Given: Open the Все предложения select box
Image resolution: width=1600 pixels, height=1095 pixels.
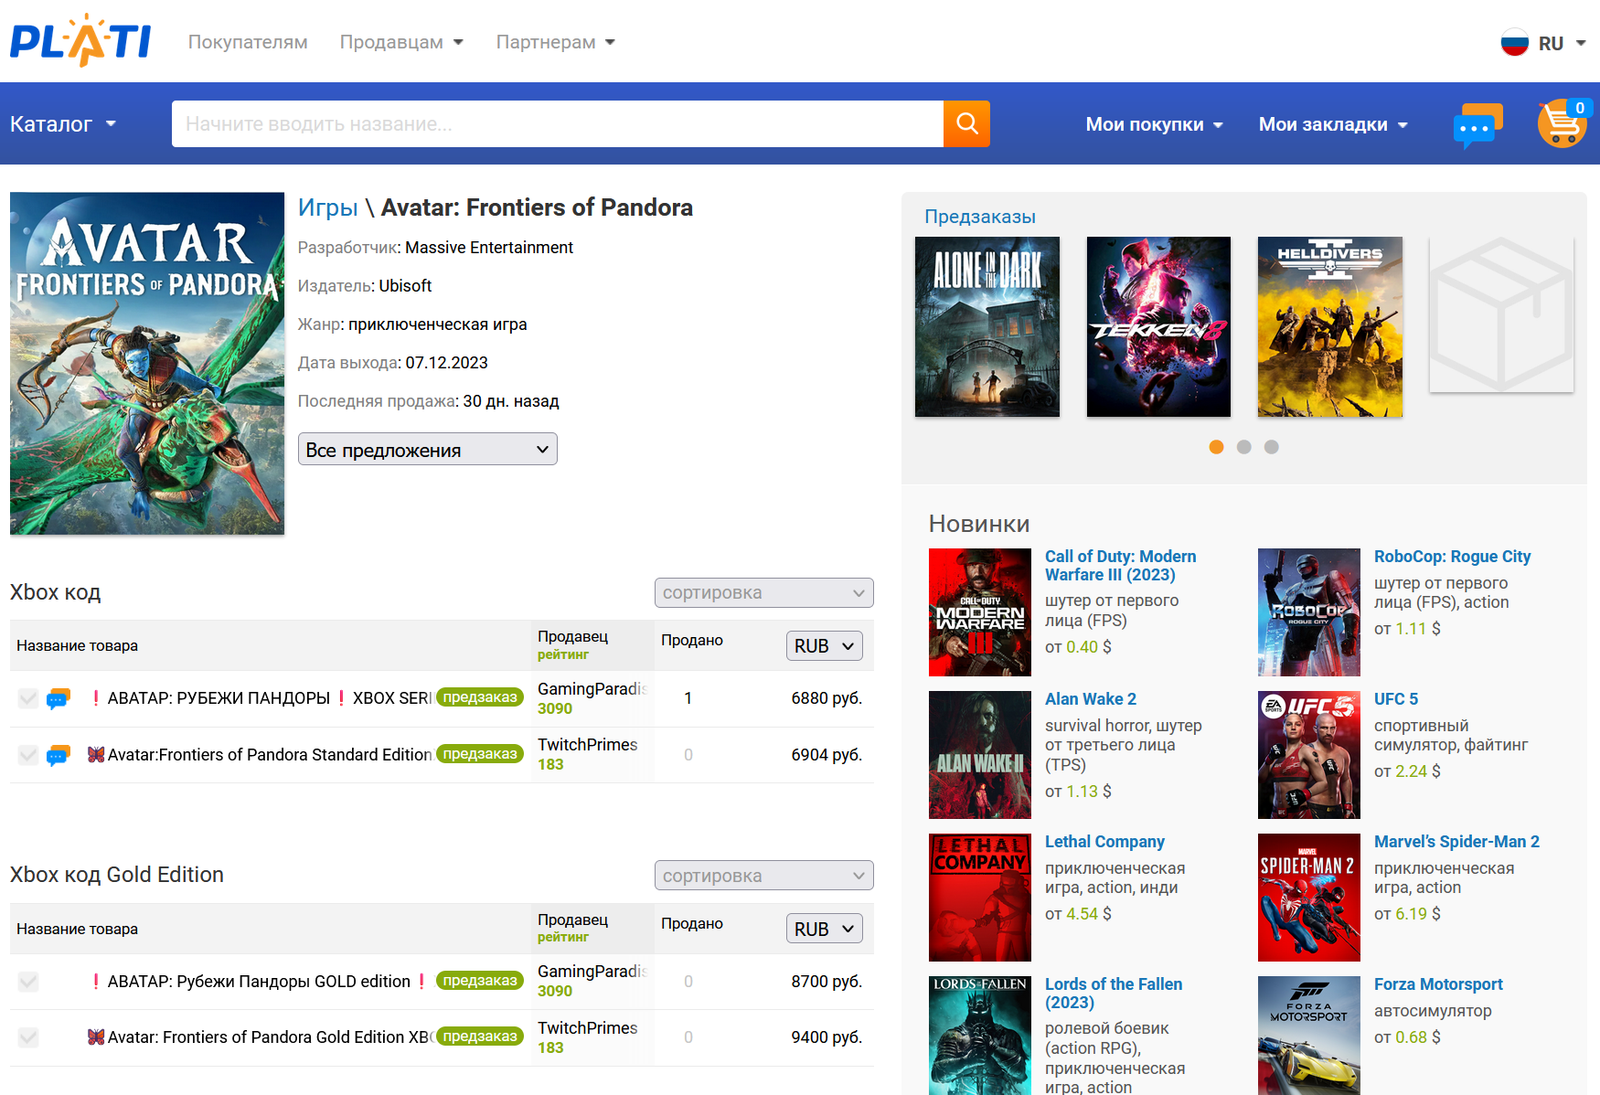Looking at the screenshot, I should coord(428,449).
